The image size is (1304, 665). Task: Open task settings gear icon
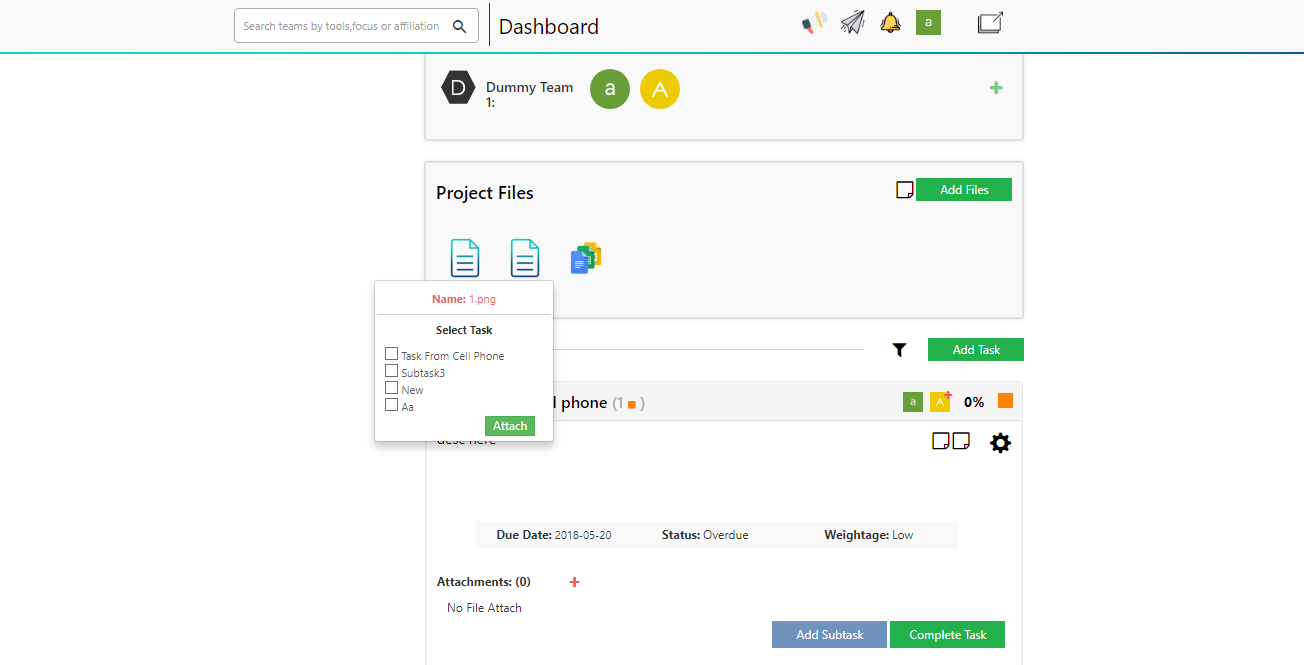point(1000,443)
